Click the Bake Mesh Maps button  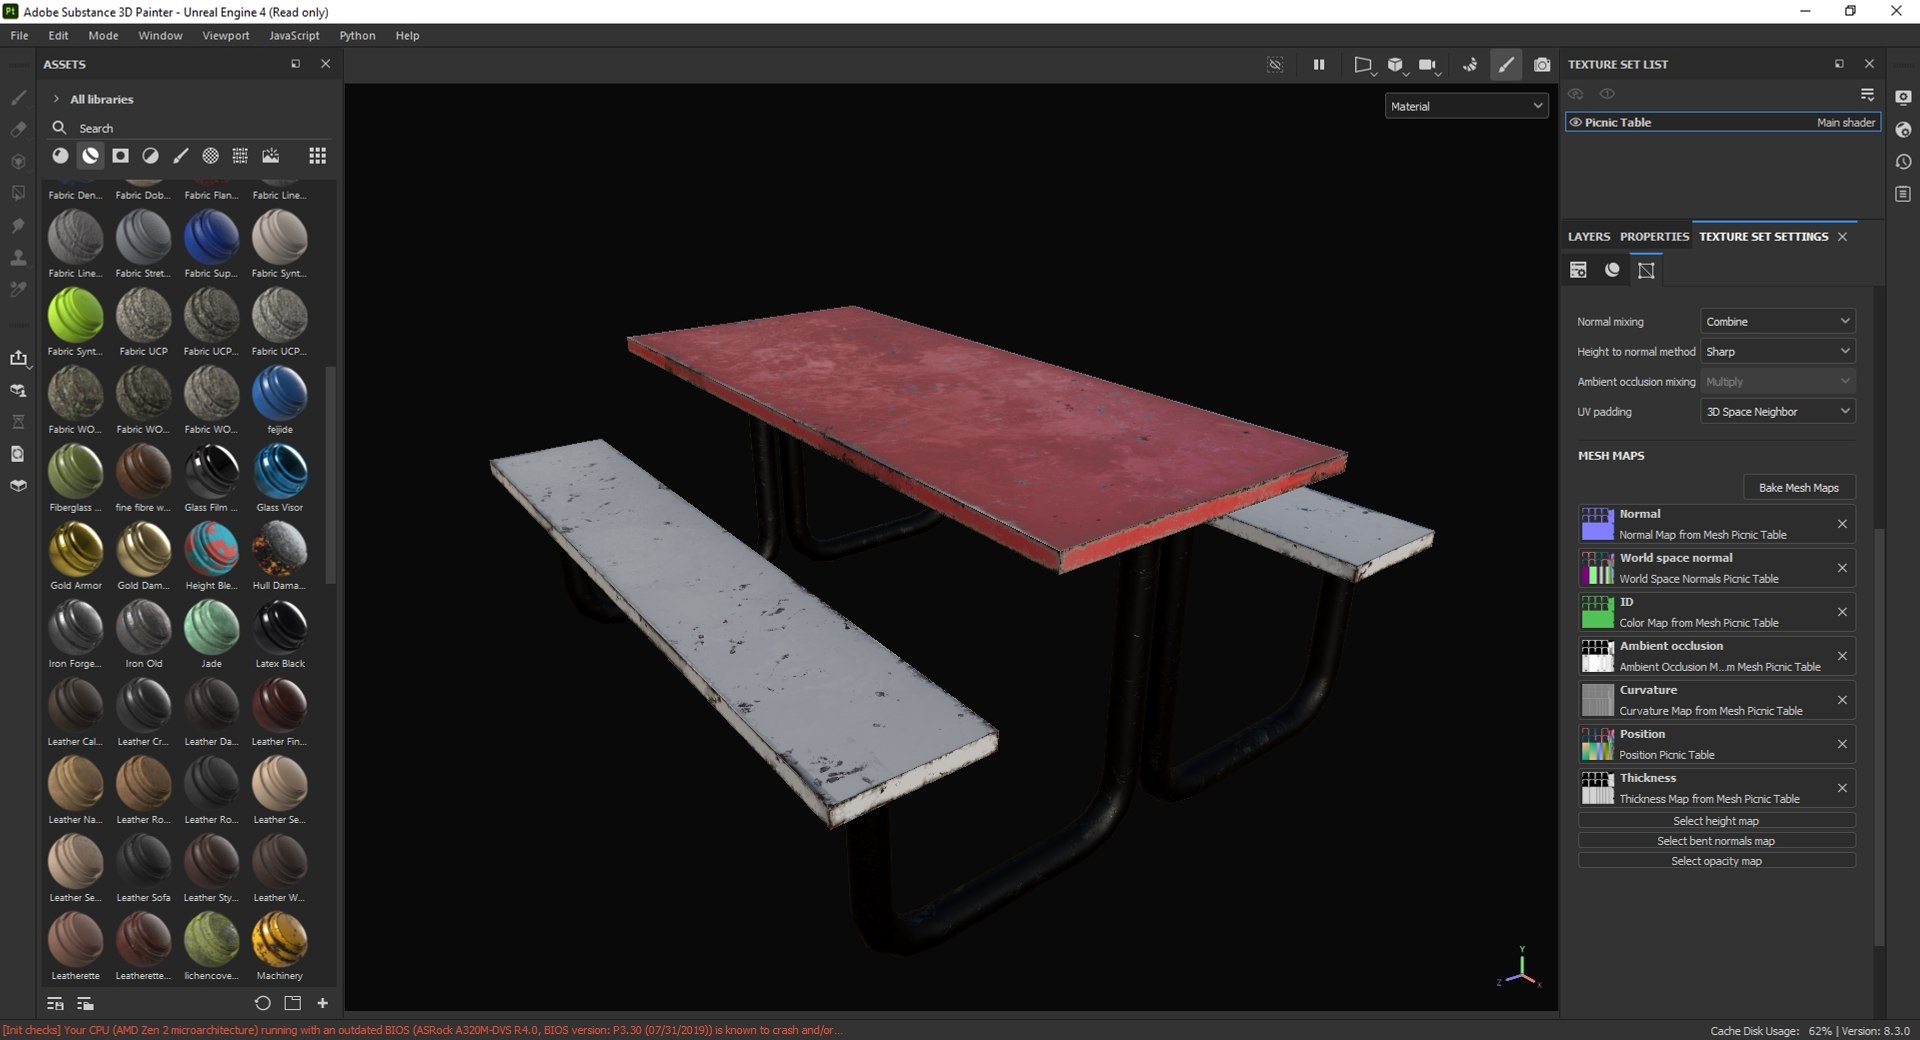1798,487
